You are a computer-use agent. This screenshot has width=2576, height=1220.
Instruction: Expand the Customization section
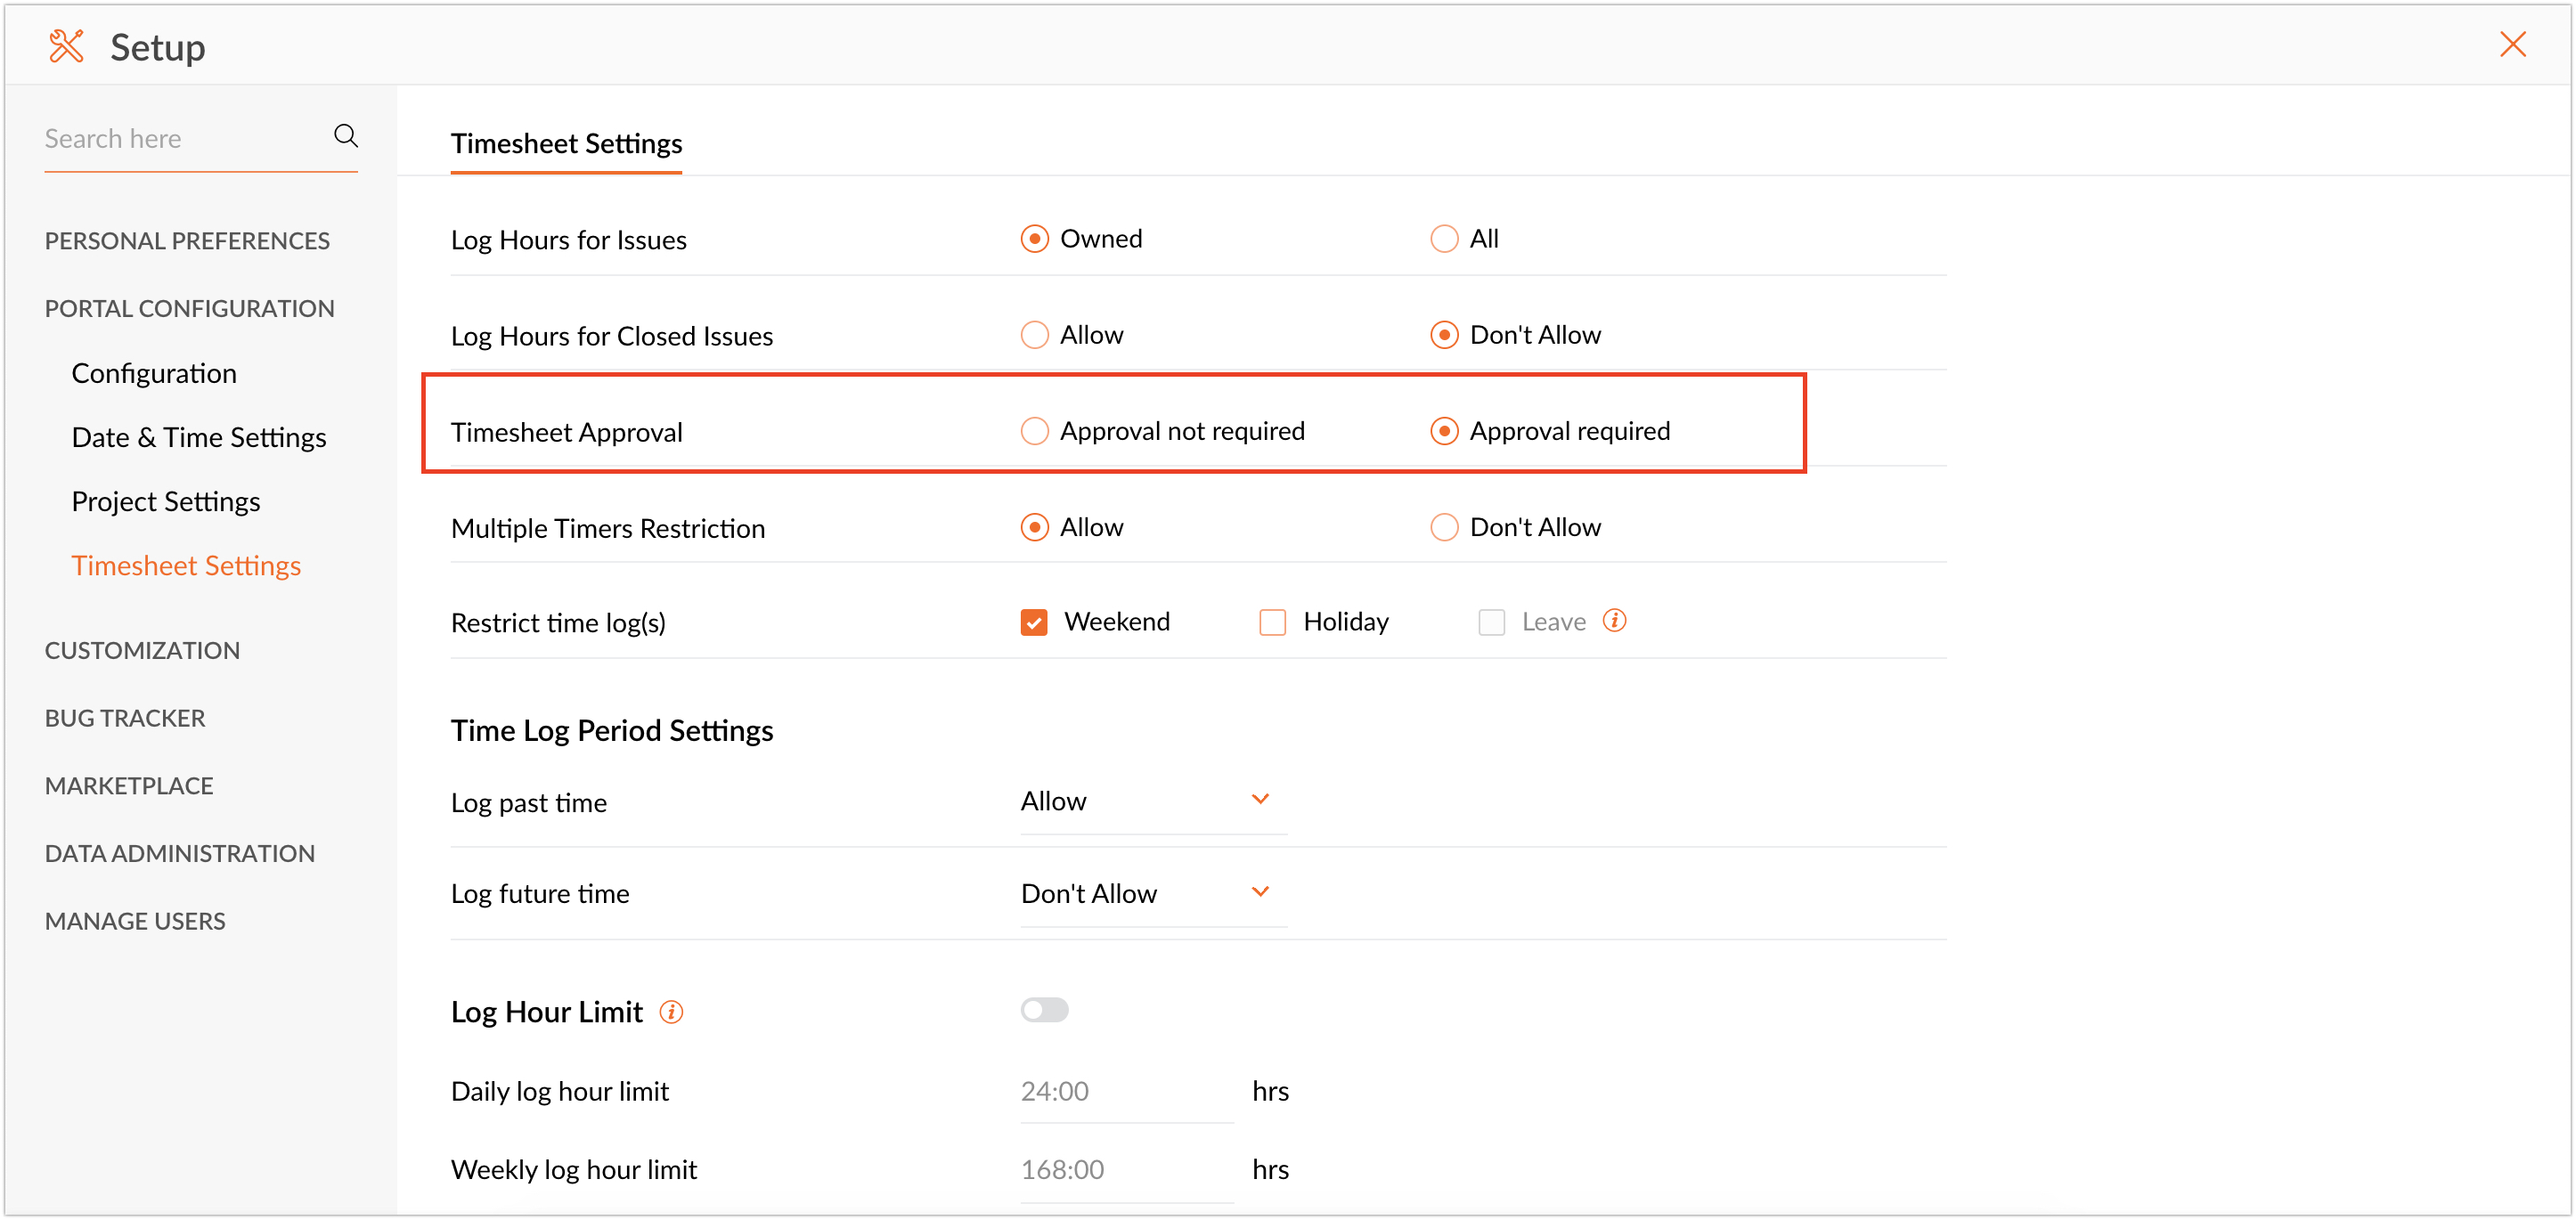[x=142, y=650]
